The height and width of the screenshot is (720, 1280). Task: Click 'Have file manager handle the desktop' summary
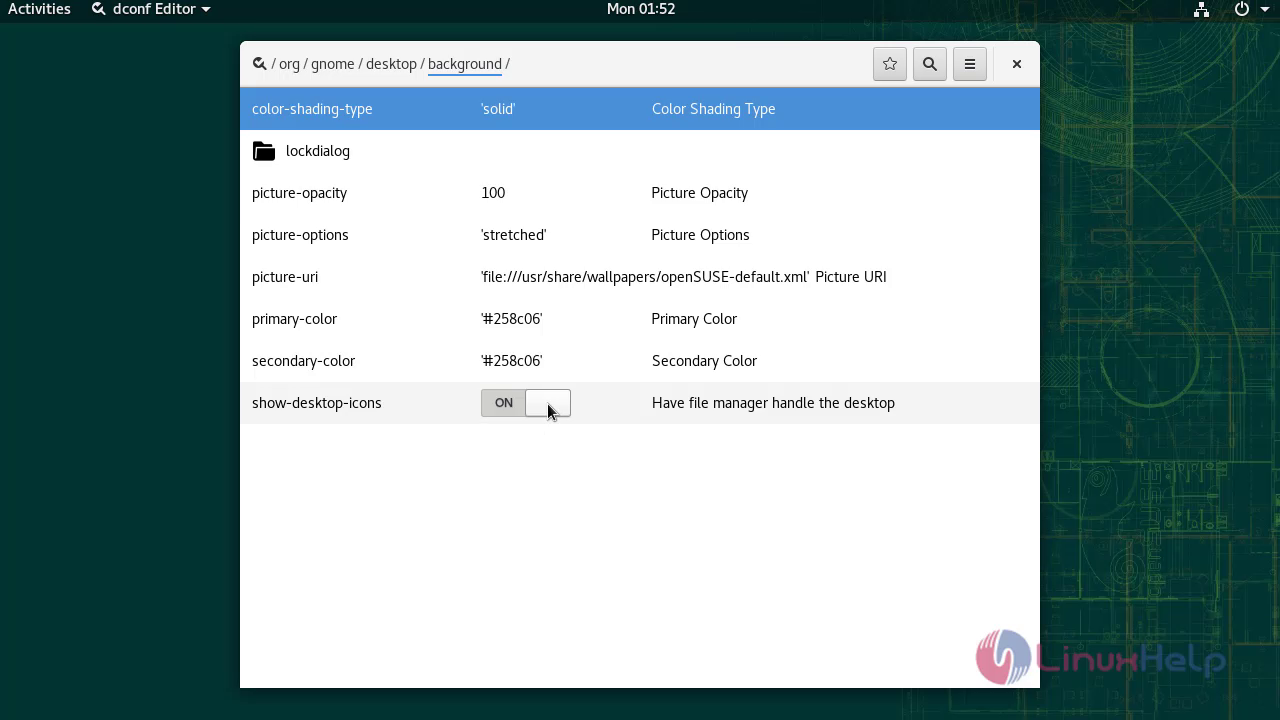pos(773,403)
